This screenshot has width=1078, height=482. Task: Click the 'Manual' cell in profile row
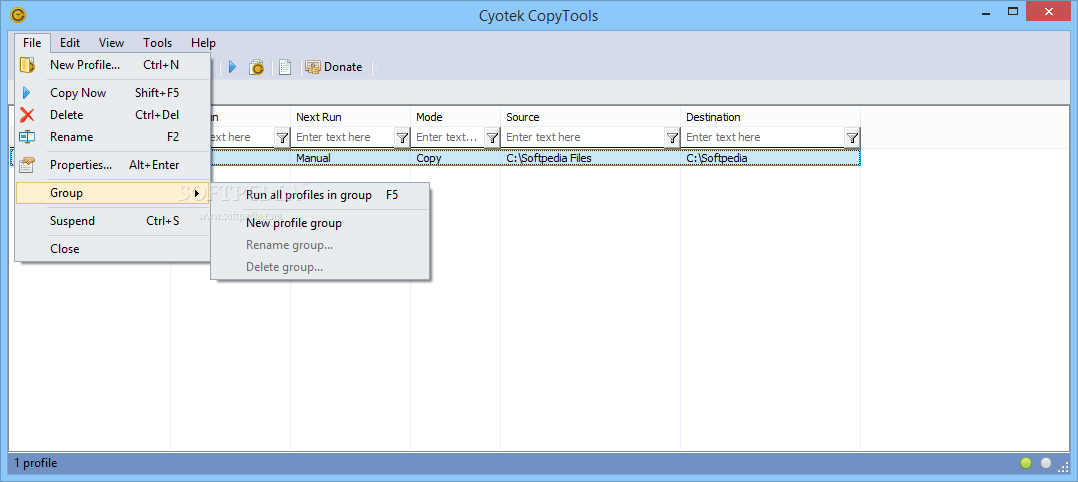tap(351, 158)
